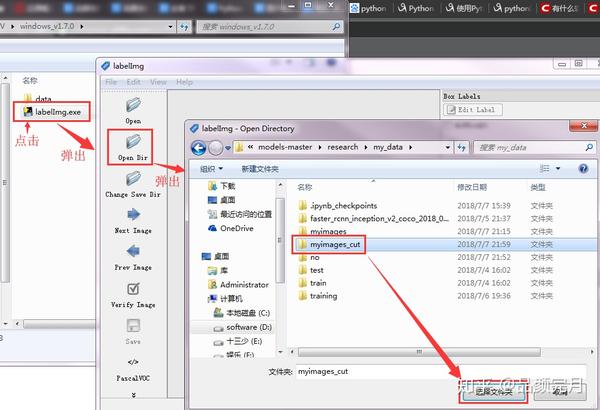Refresh the windows_v1.7.0 explorer window
The width and height of the screenshot is (600, 410).
pos(184,27)
